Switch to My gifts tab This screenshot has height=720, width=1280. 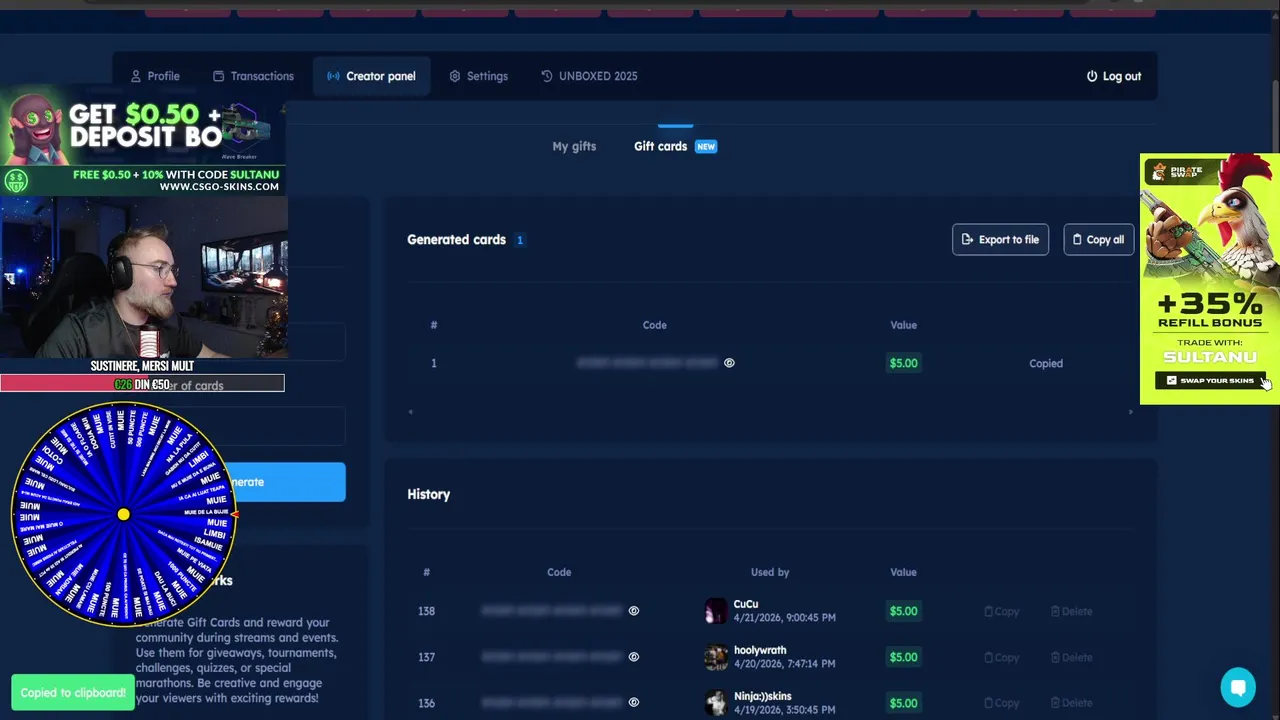[x=574, y=146]
